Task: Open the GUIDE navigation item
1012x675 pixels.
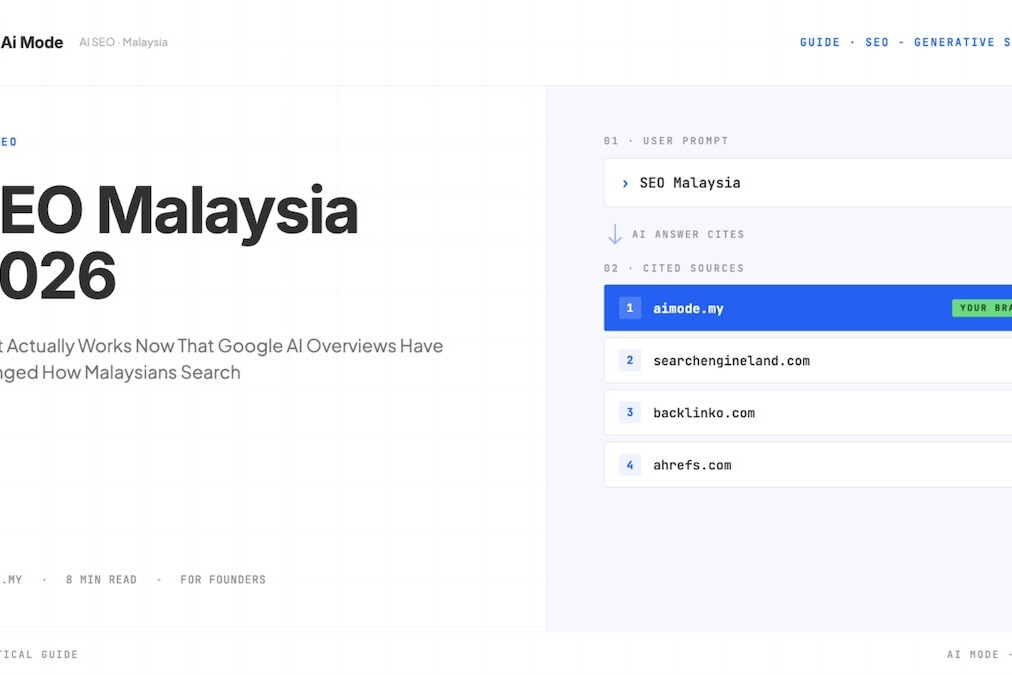Action: (820, 42)
